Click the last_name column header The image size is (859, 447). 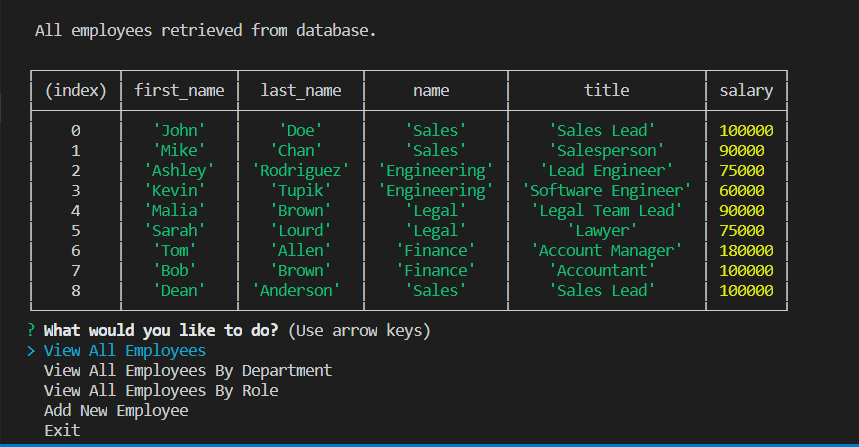click(x=301, y=90)
